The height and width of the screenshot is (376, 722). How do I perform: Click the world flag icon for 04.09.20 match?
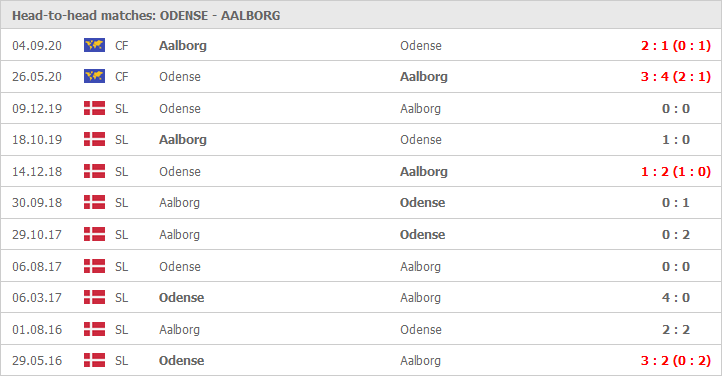coord(94,45)
